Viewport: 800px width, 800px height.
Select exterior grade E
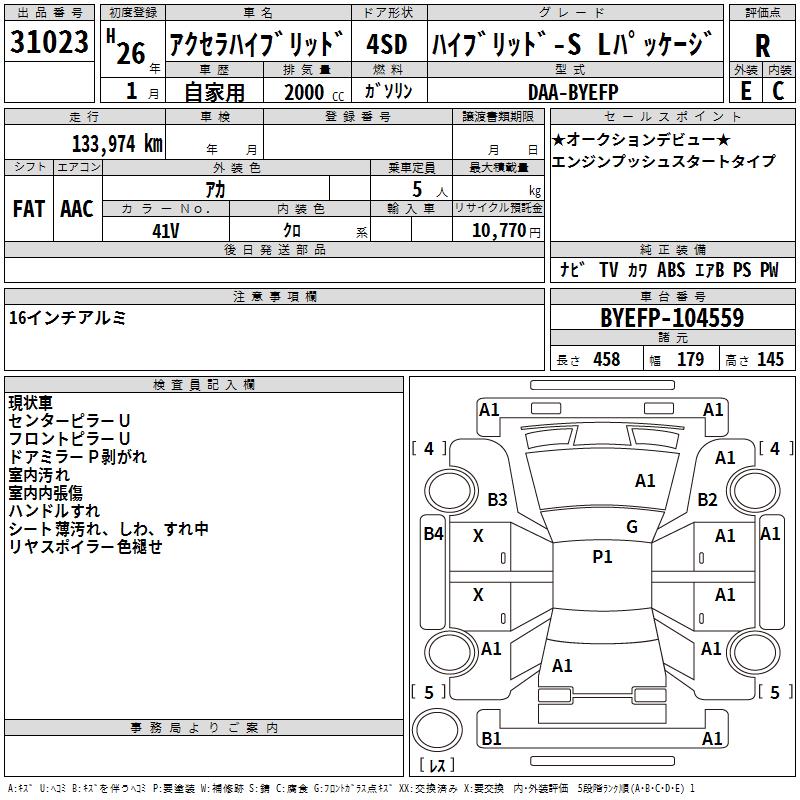(x=745, y=90)
